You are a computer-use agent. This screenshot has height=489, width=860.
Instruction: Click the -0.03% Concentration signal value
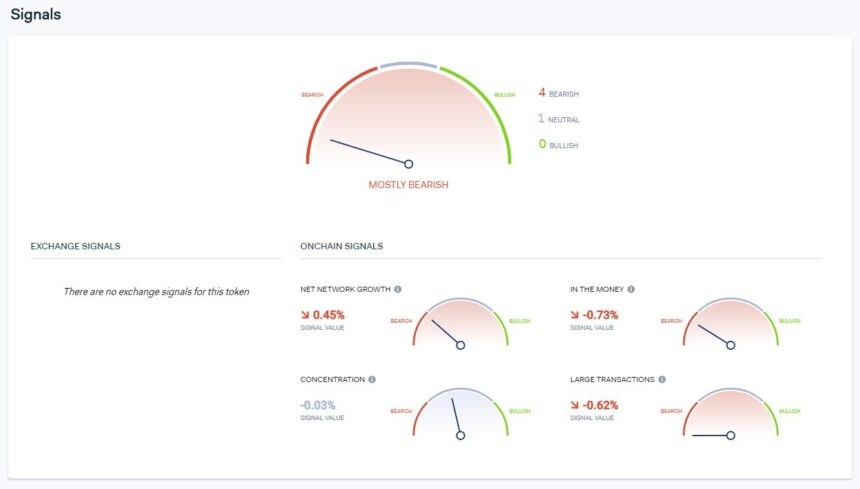[x=318, y=405]
